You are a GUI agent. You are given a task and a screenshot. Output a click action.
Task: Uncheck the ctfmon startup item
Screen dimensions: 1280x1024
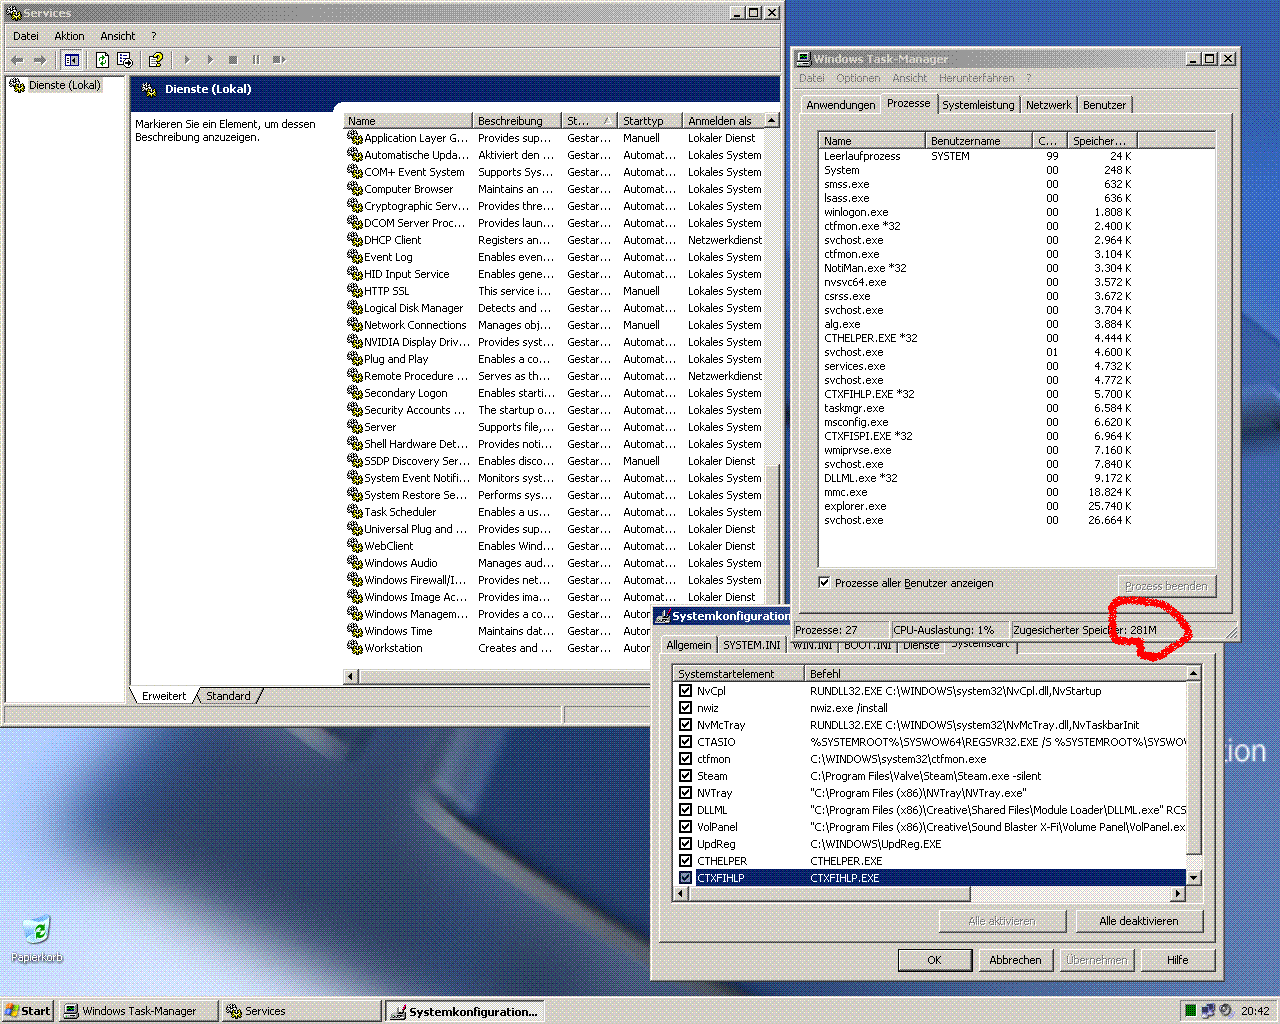pos(685,759)
